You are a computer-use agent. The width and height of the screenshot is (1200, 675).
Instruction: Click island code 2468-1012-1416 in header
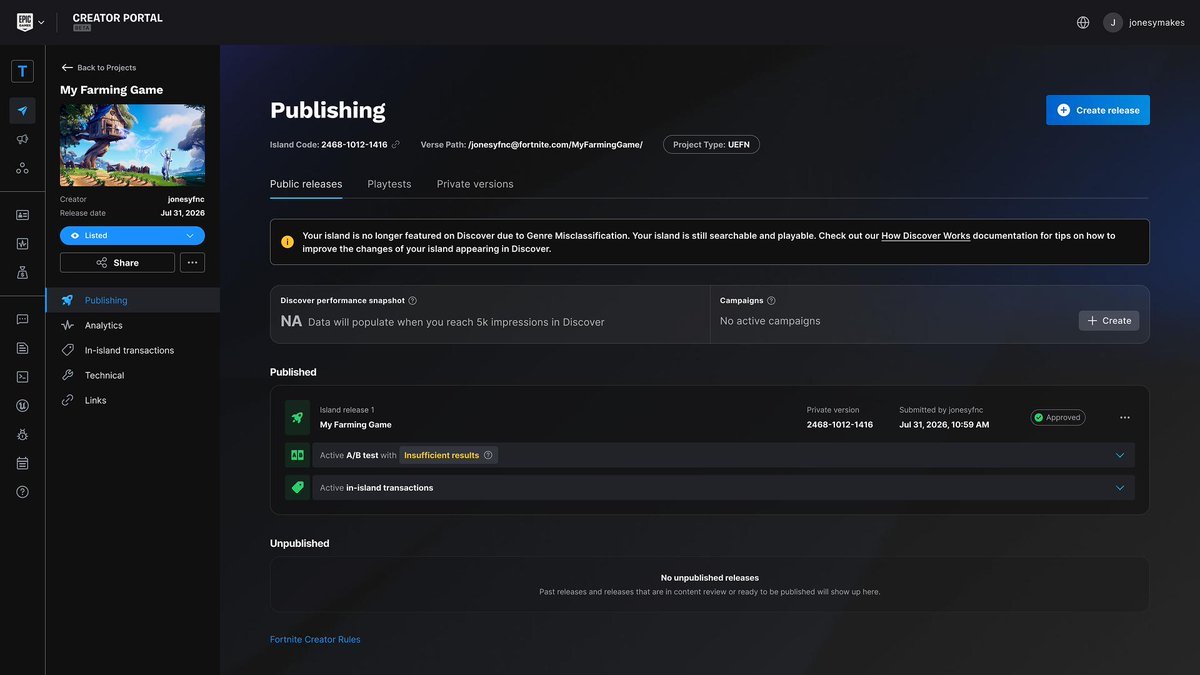point(354,145)
